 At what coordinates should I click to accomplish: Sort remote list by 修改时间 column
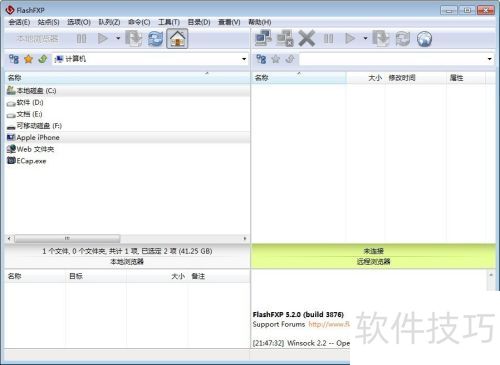(x=415, y=78)
